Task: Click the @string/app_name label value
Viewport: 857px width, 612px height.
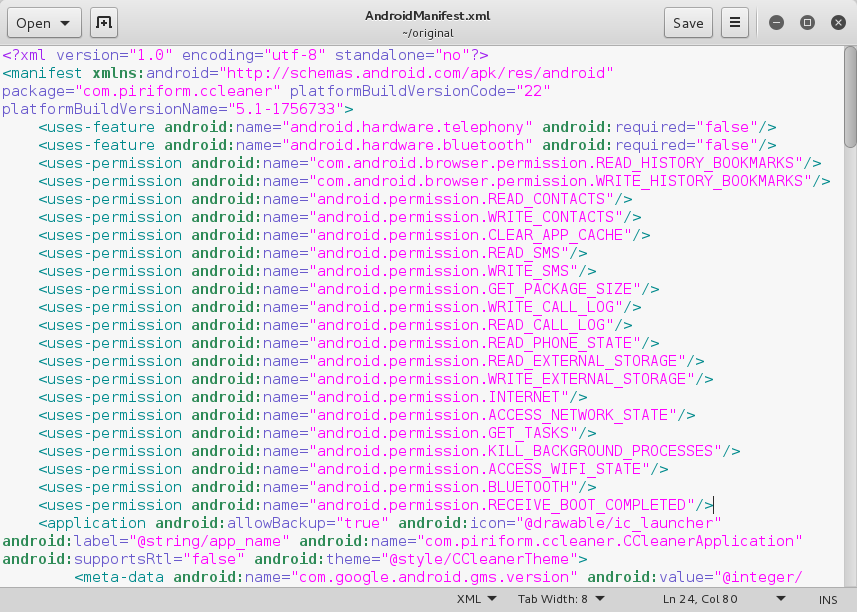Action: tap(209, 542)
